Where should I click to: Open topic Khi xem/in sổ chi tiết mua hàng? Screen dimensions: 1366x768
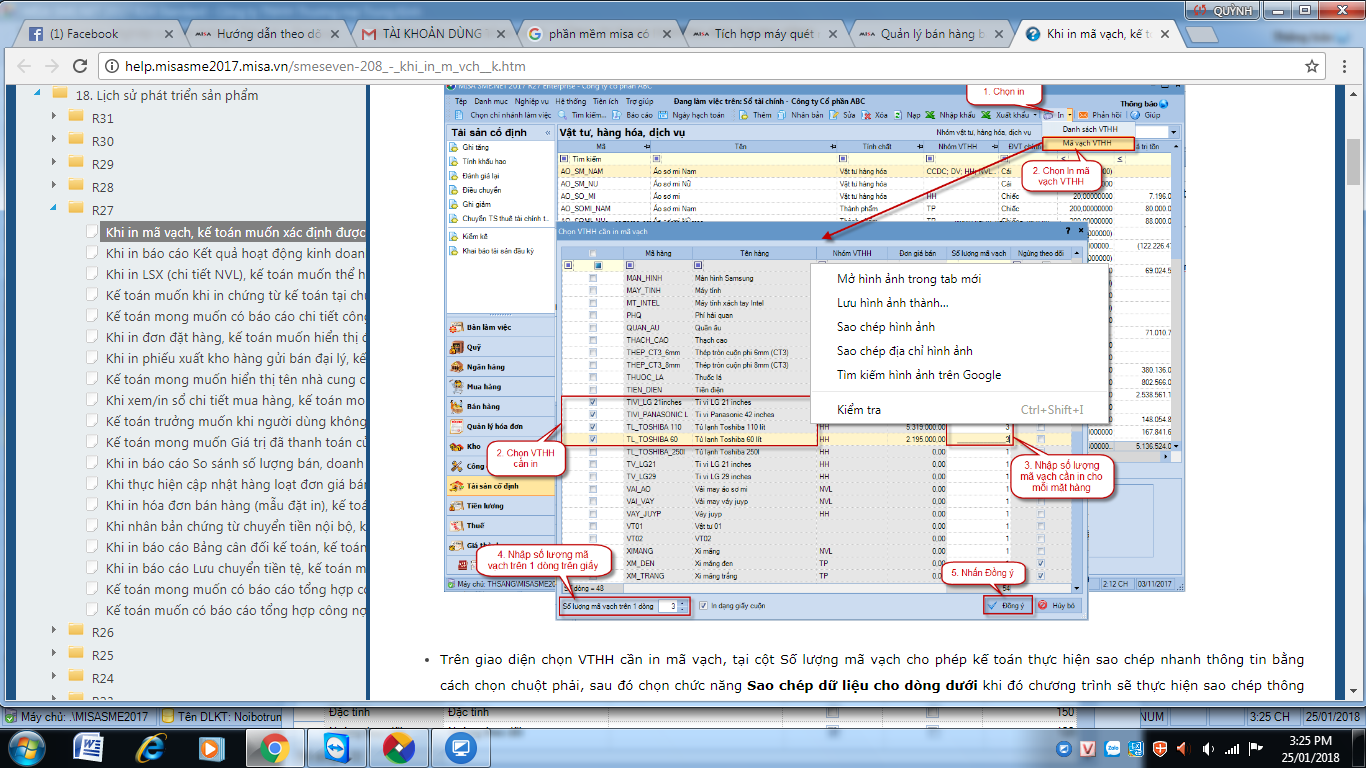(235, 400)
